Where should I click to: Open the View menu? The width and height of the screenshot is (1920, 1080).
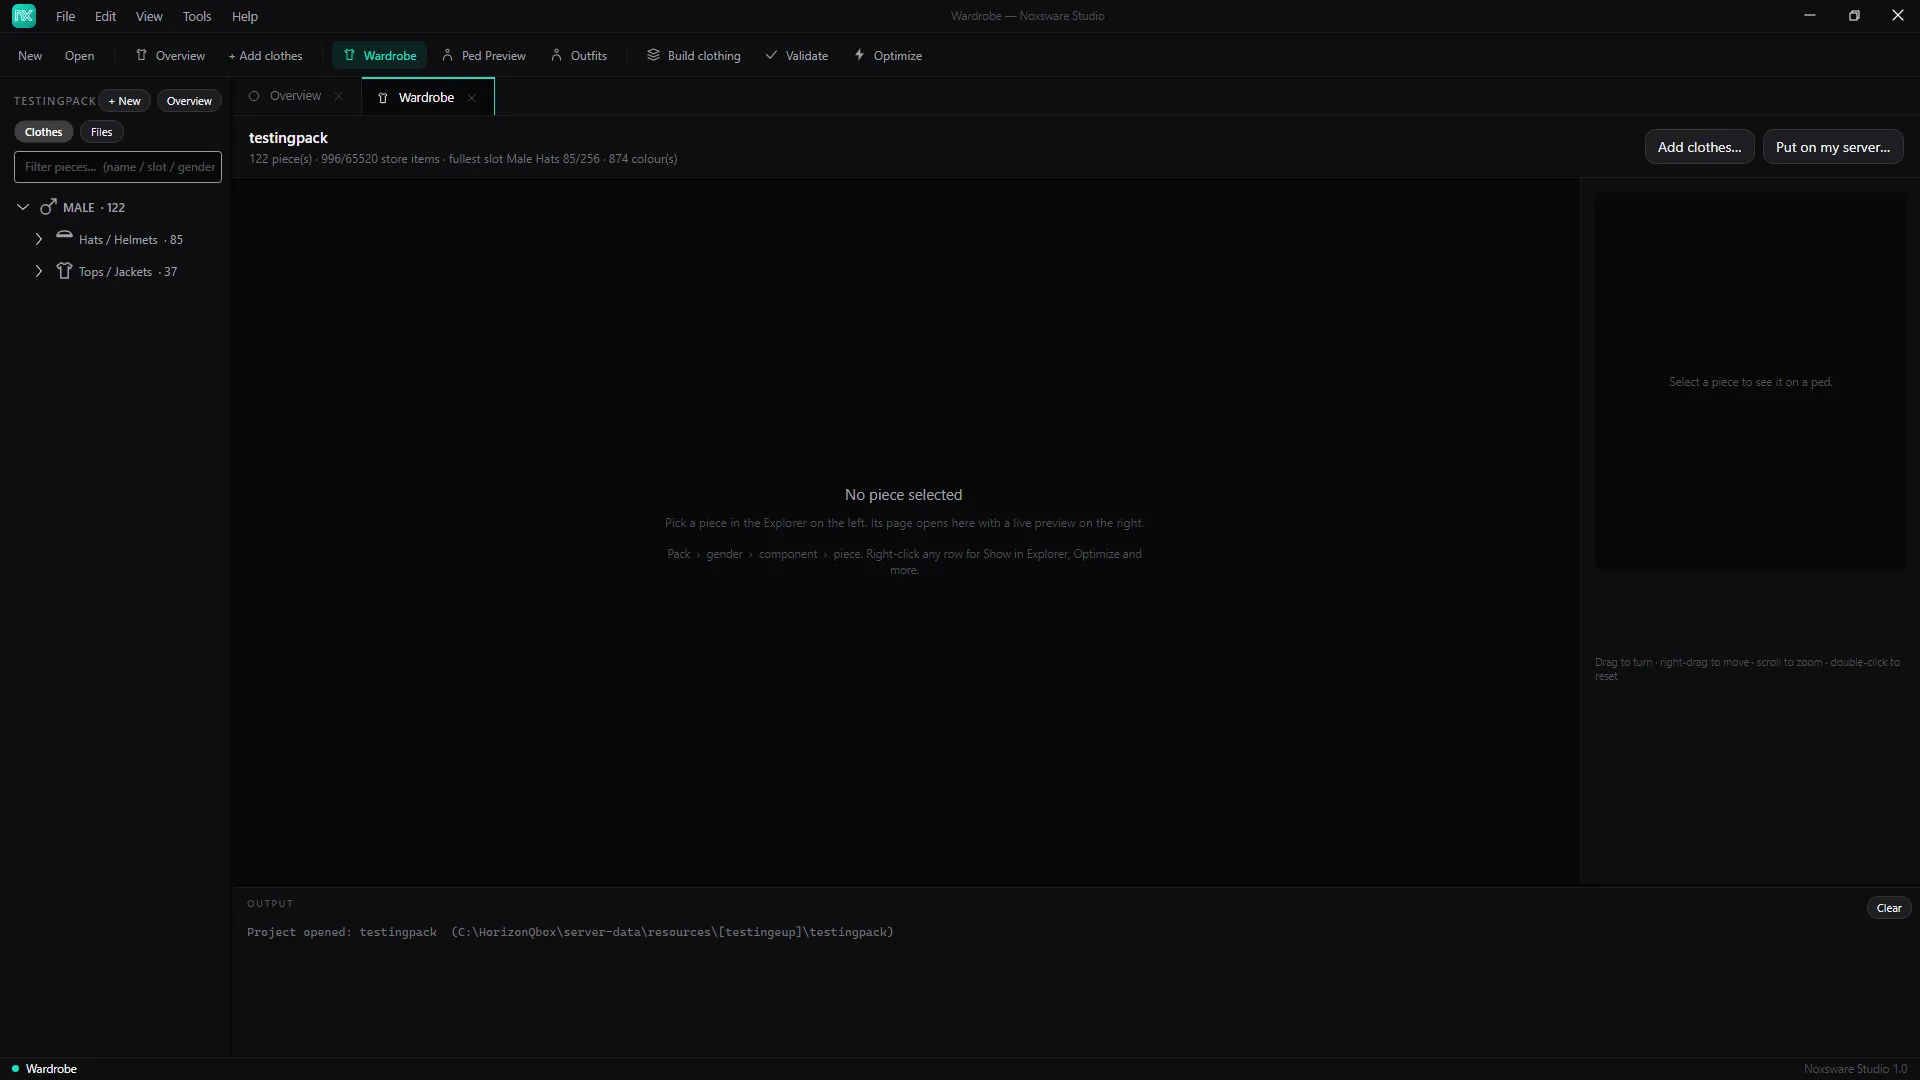149,16
